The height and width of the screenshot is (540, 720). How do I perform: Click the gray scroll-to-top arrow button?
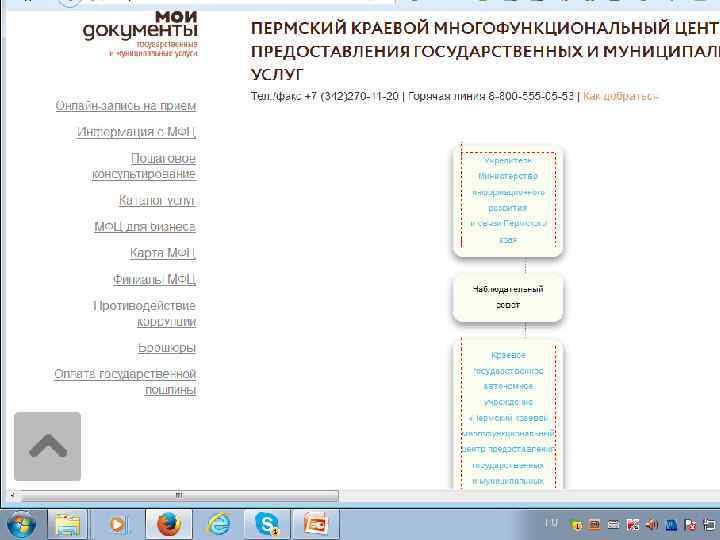tap(47, 446)
